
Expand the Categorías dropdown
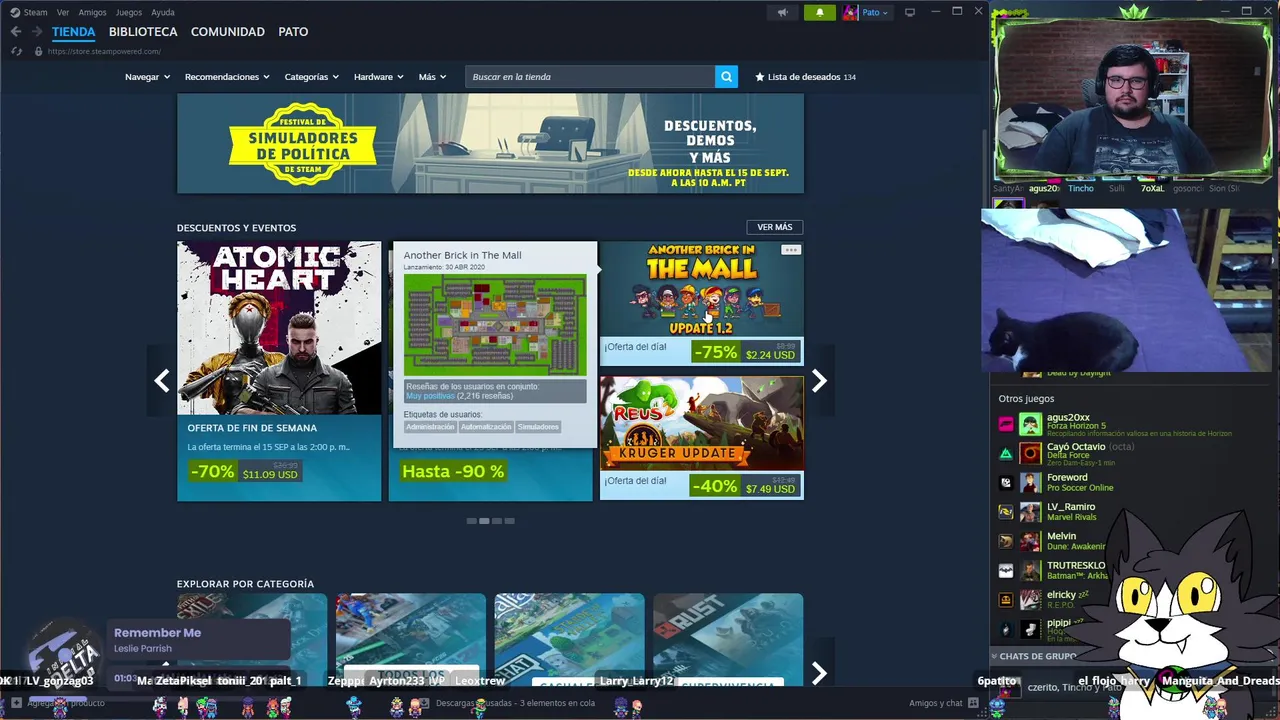click(311, 77)
